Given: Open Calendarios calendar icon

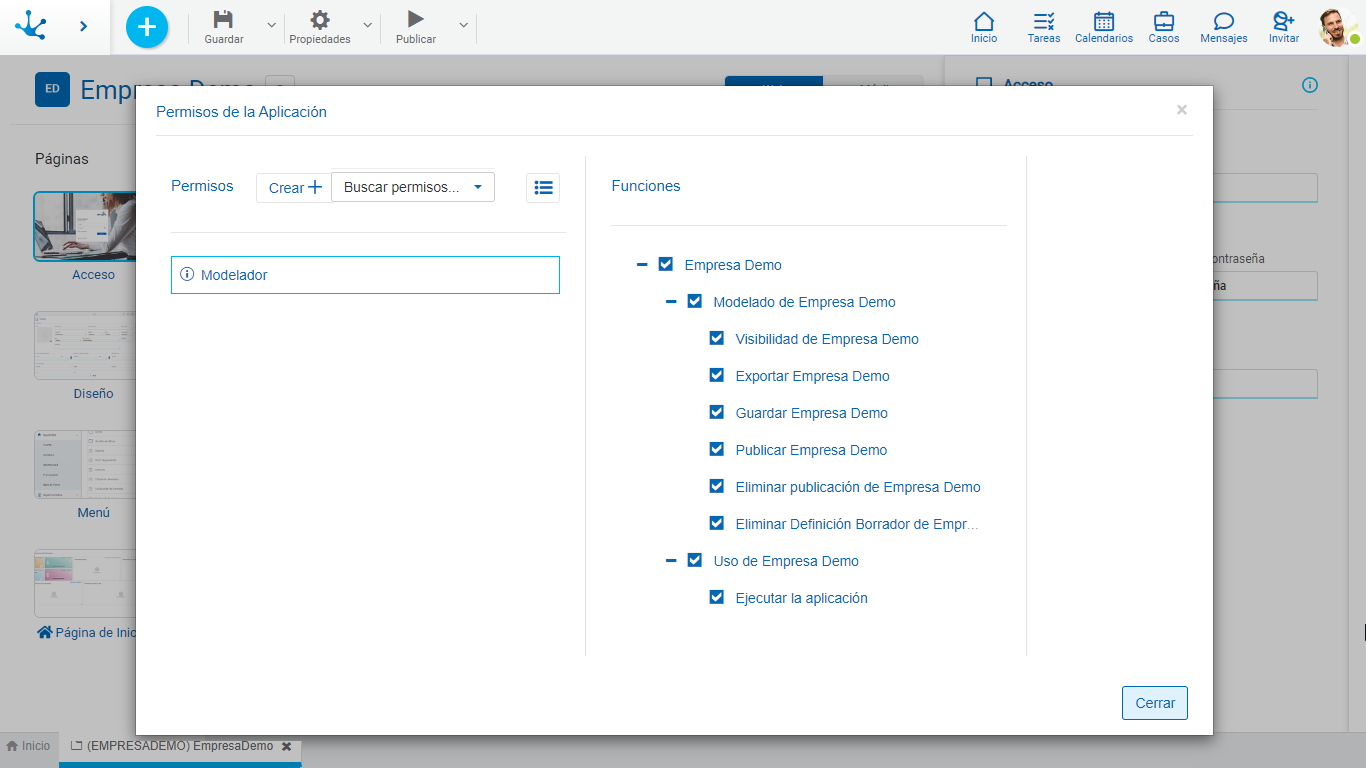Looking at the screenshot, I should [1104, 21].
